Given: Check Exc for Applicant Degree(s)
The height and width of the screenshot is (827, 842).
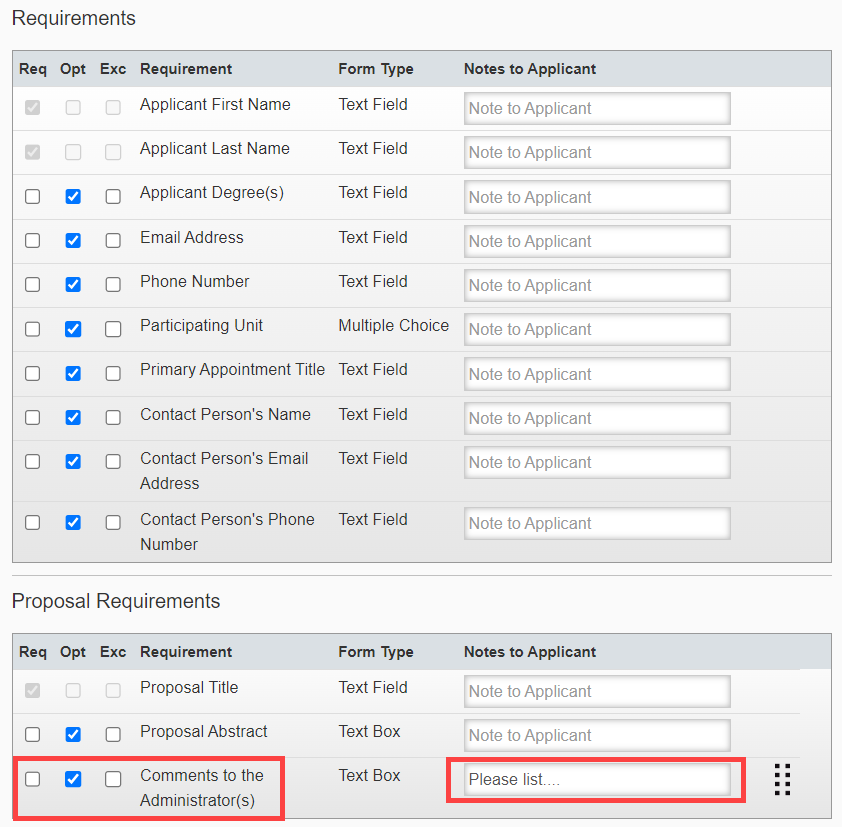Looking at the screenshot, I should point(113,197).
